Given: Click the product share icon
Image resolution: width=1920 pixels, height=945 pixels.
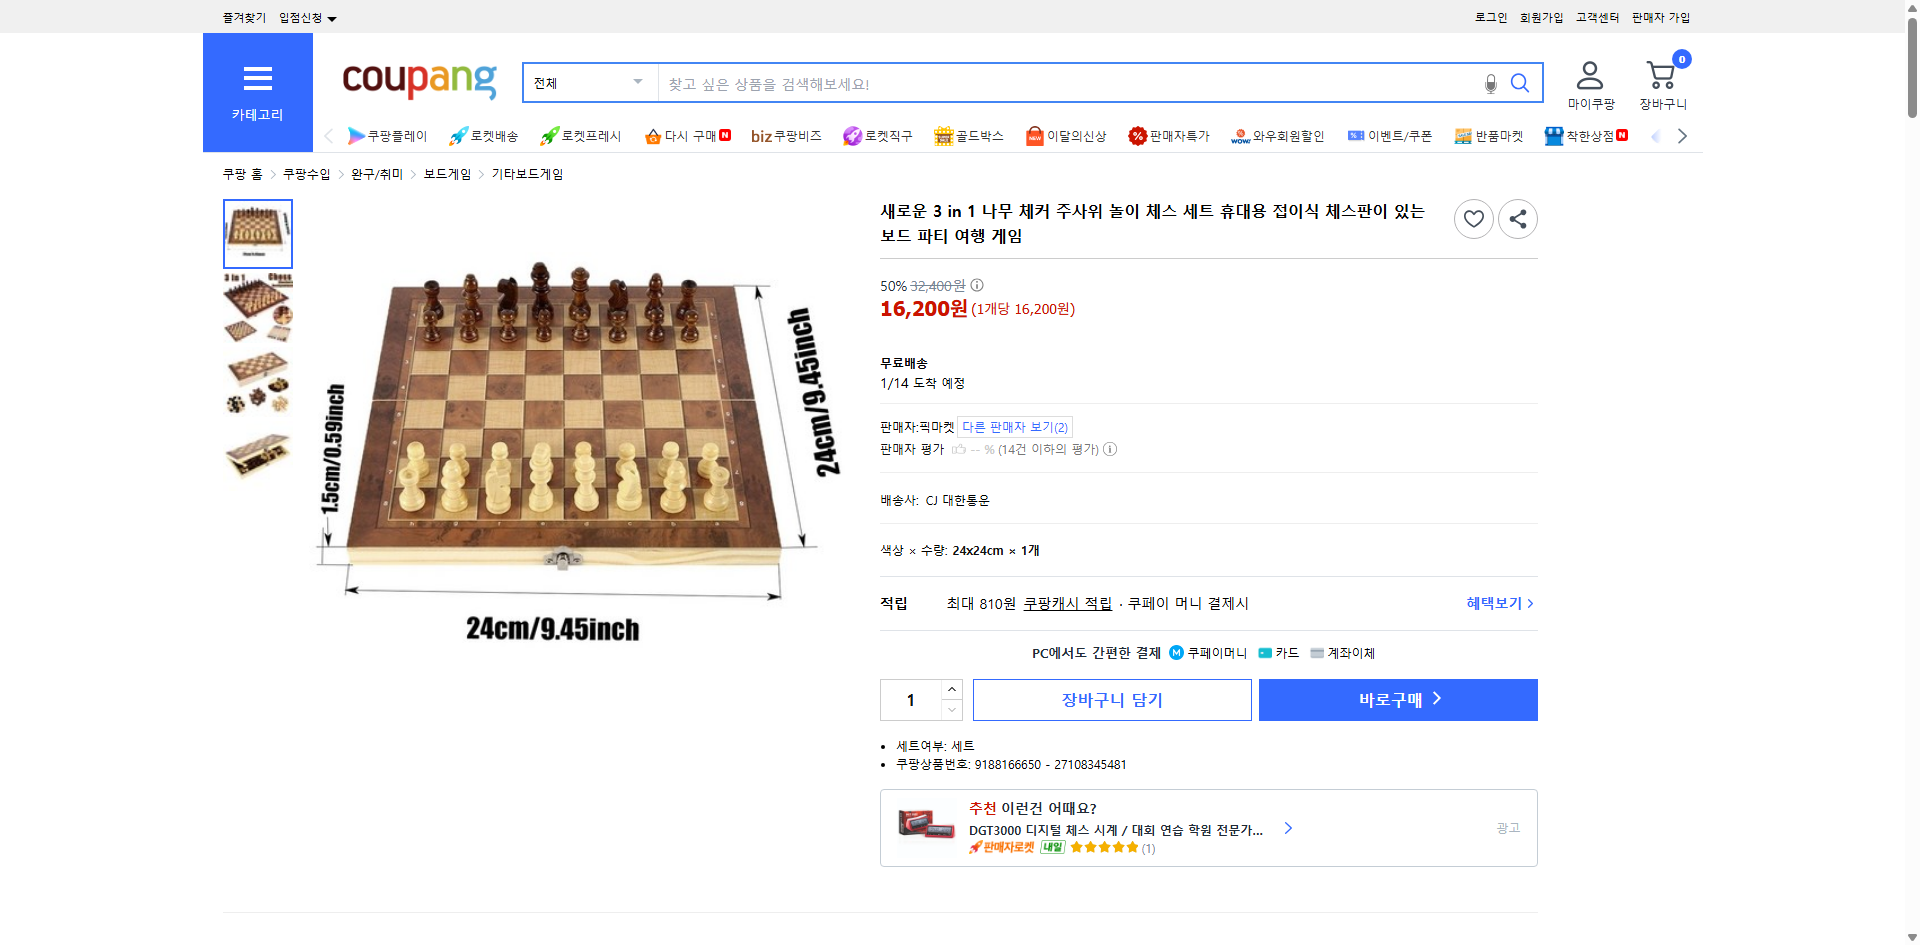Looking at the screenshot, I should point(1517,218).
